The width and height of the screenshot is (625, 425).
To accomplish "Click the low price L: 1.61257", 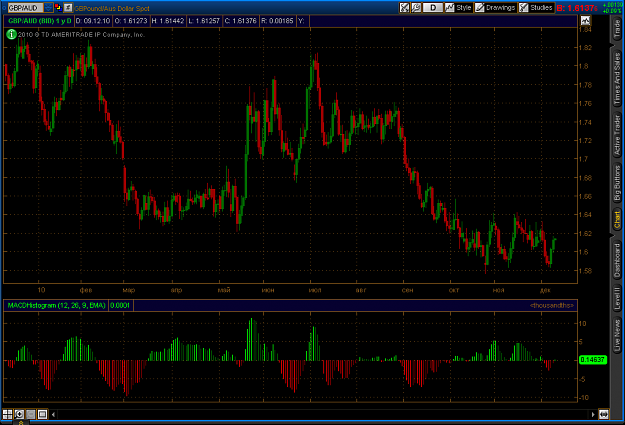I will (x=204, y=21).
